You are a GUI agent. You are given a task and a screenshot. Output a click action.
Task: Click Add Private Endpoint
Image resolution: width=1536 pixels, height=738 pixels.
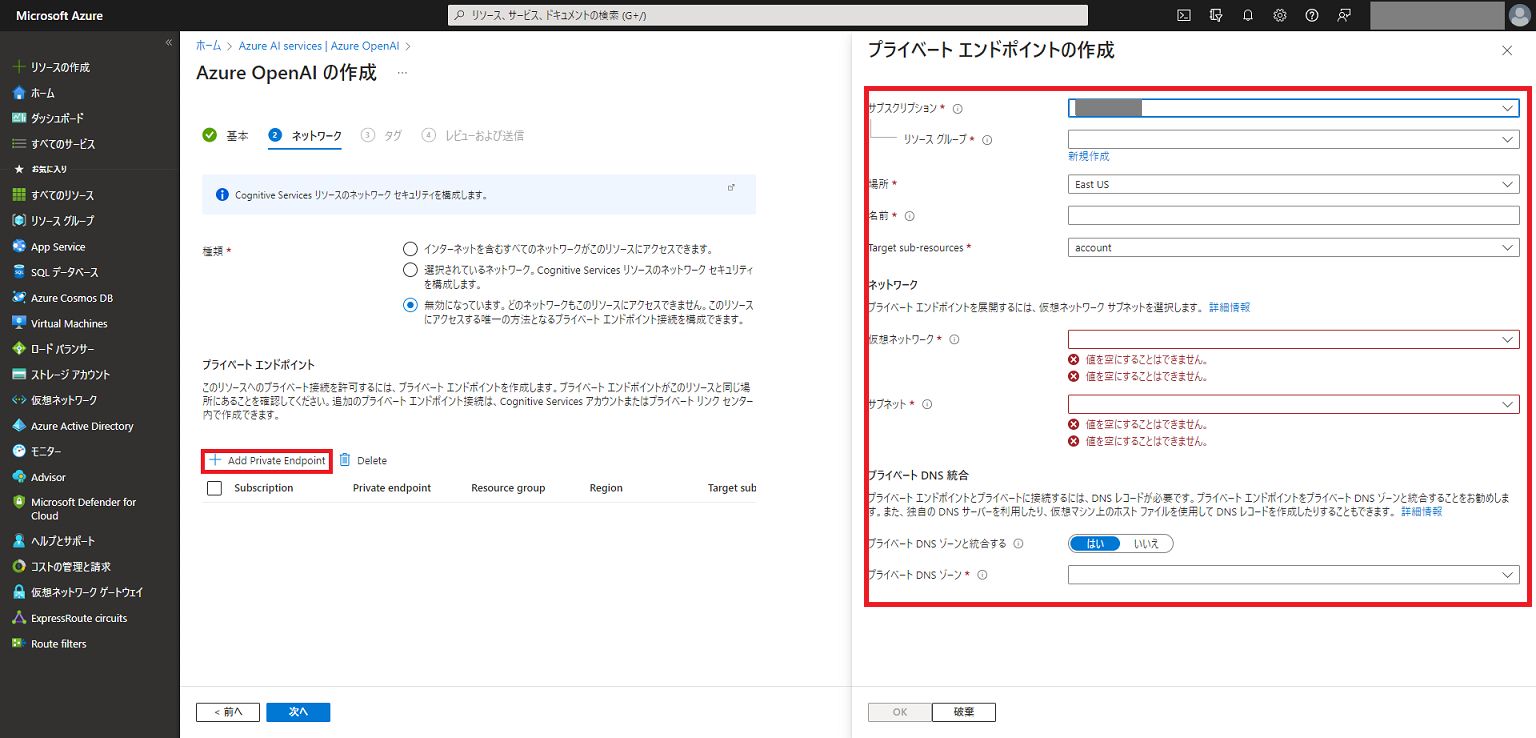coord(266,460)
